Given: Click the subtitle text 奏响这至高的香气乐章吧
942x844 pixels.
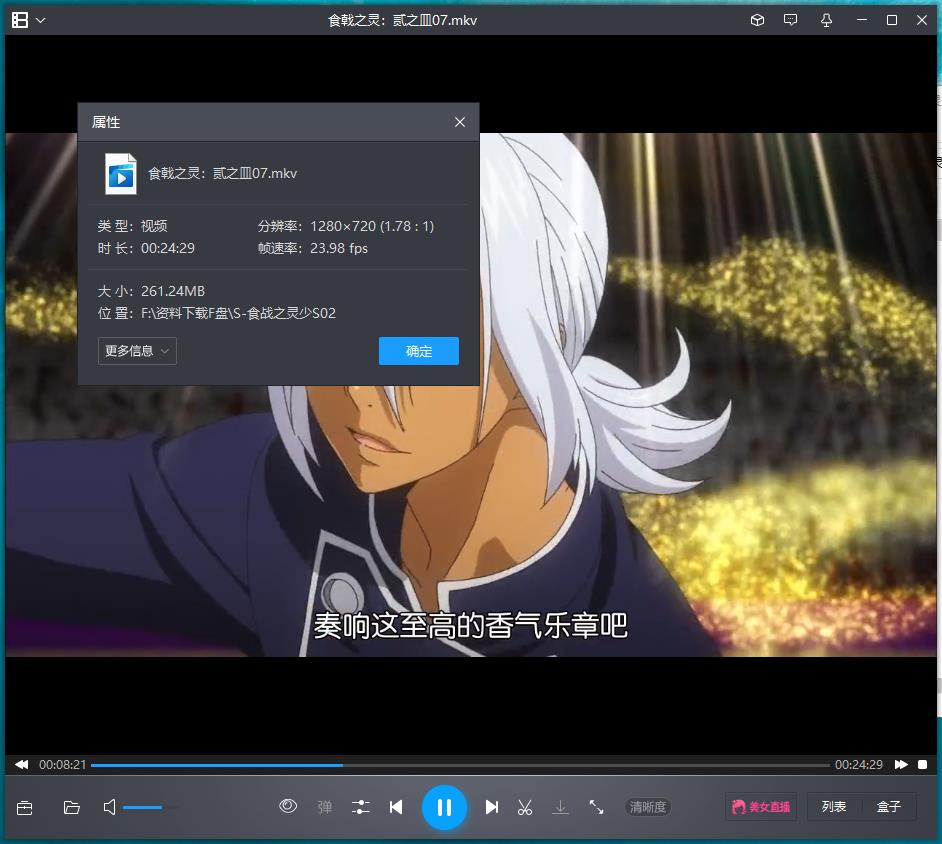Looking at the screenshot, I should point(470,625).
